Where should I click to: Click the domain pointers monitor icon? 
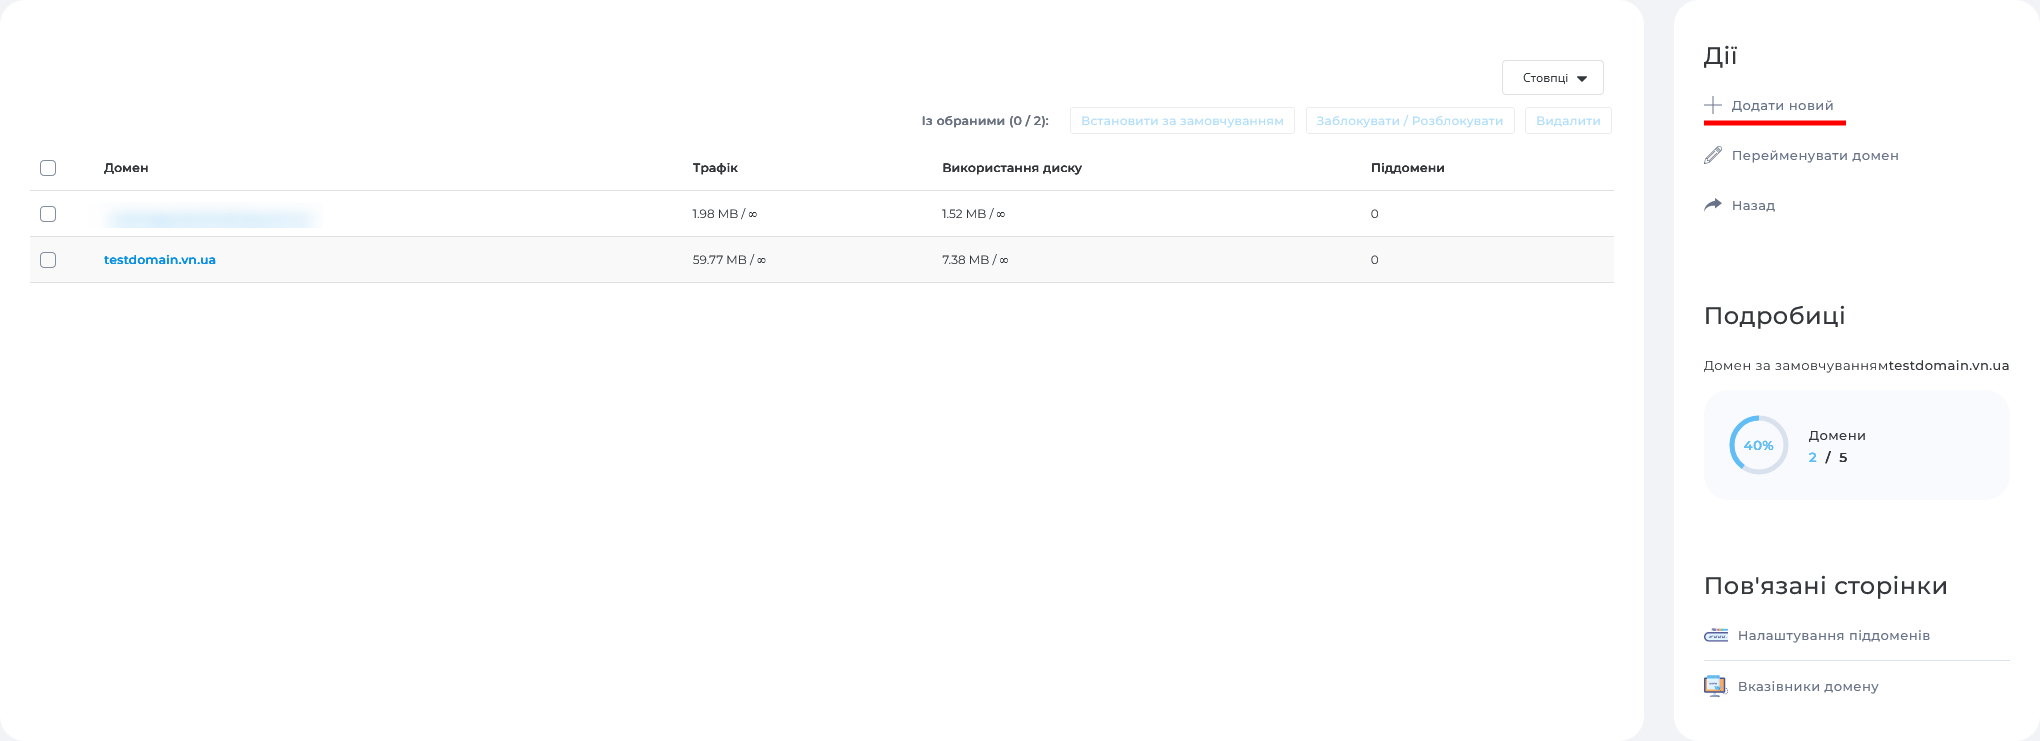(1715, 686)
